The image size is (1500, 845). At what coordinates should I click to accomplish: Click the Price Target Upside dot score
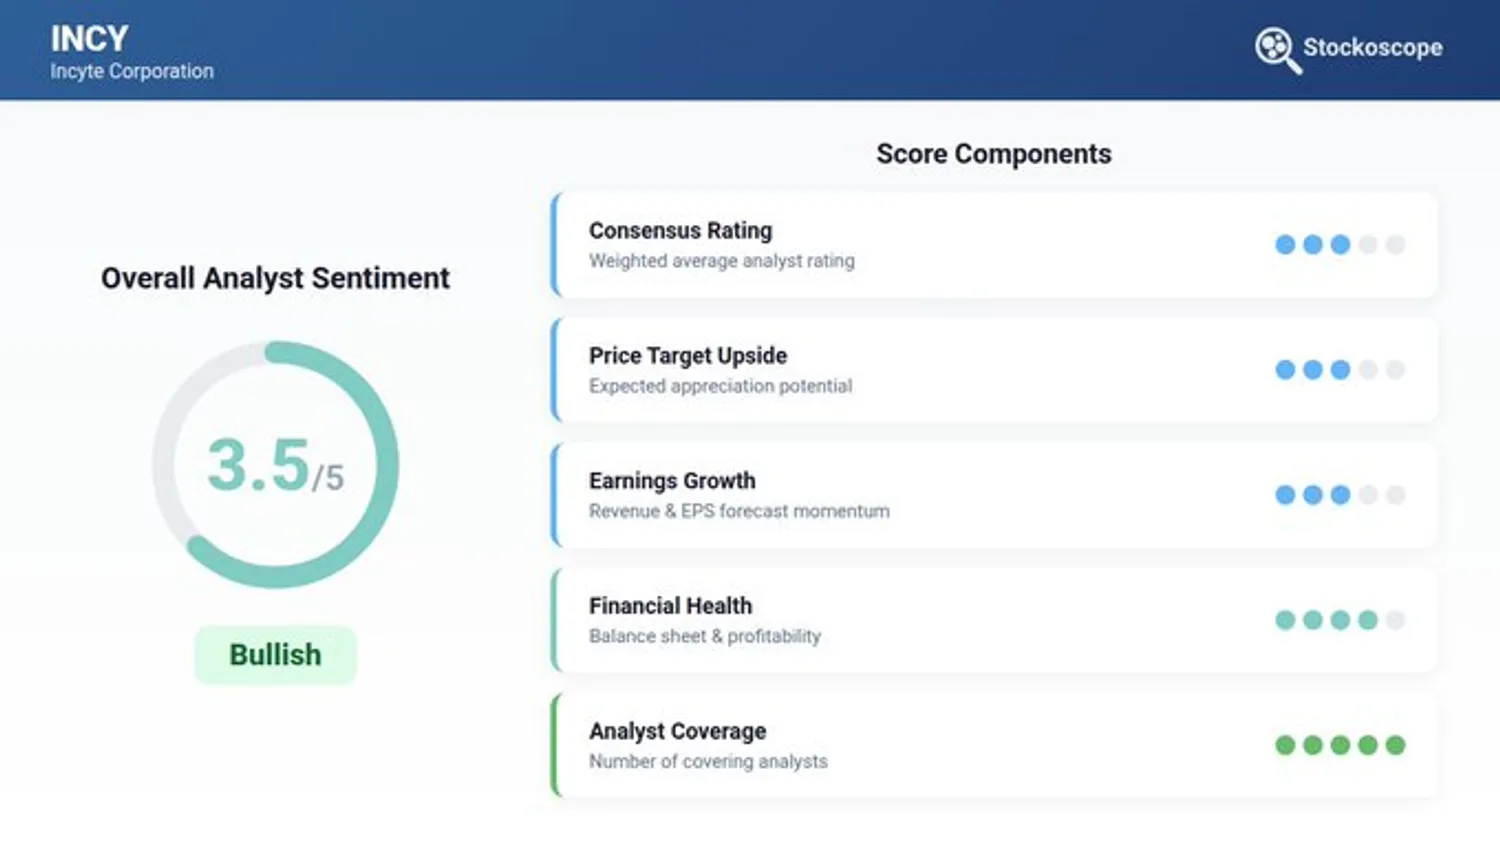1340,370
